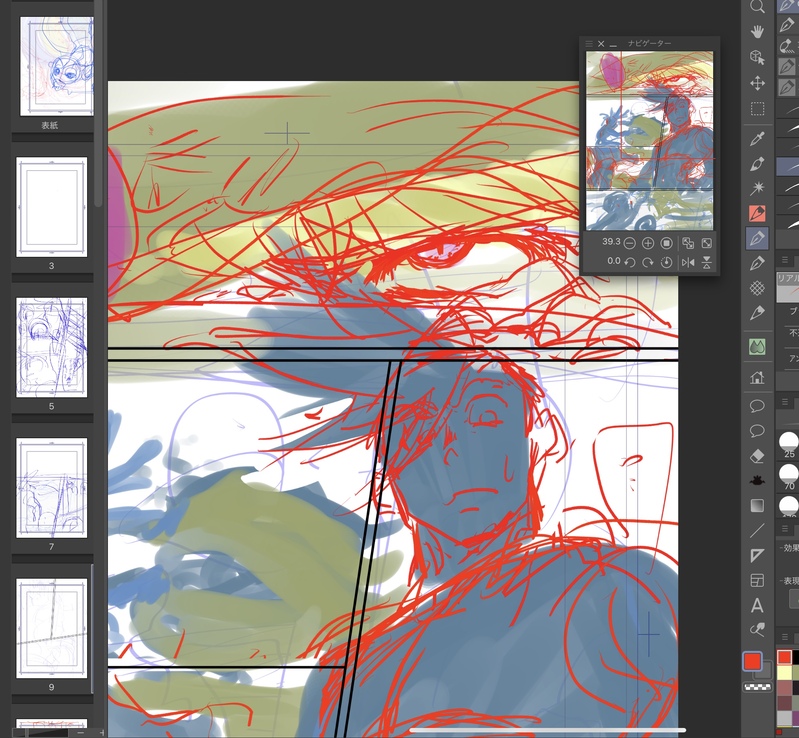Select the Auto select magic wand
799x738 pixels.
(757, 188)
